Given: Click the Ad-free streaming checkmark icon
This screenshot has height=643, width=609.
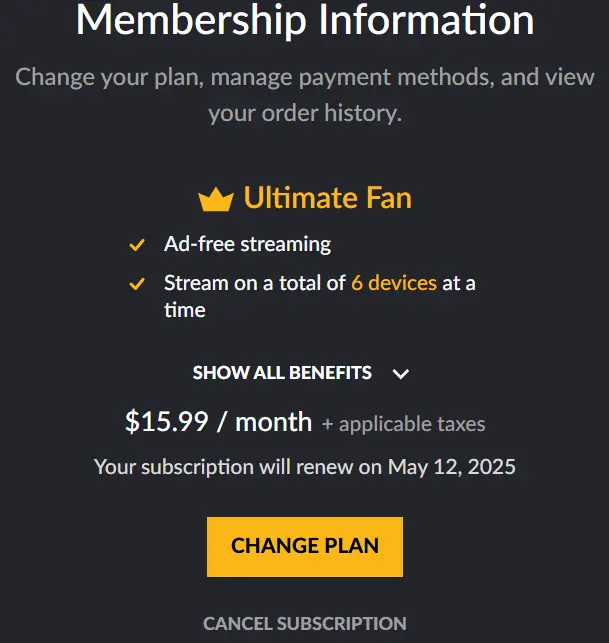Looking at the screenshot, I should point(137,245).
